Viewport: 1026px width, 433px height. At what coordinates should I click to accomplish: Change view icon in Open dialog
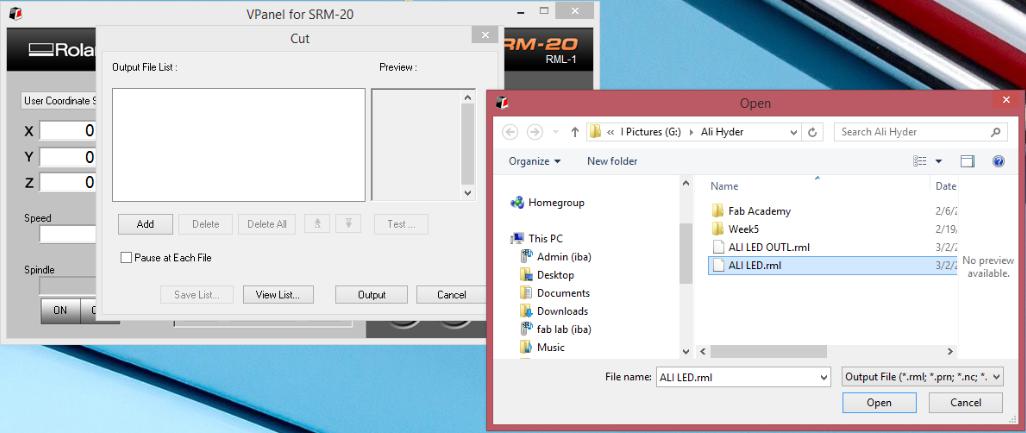click(x=920, y=161)
